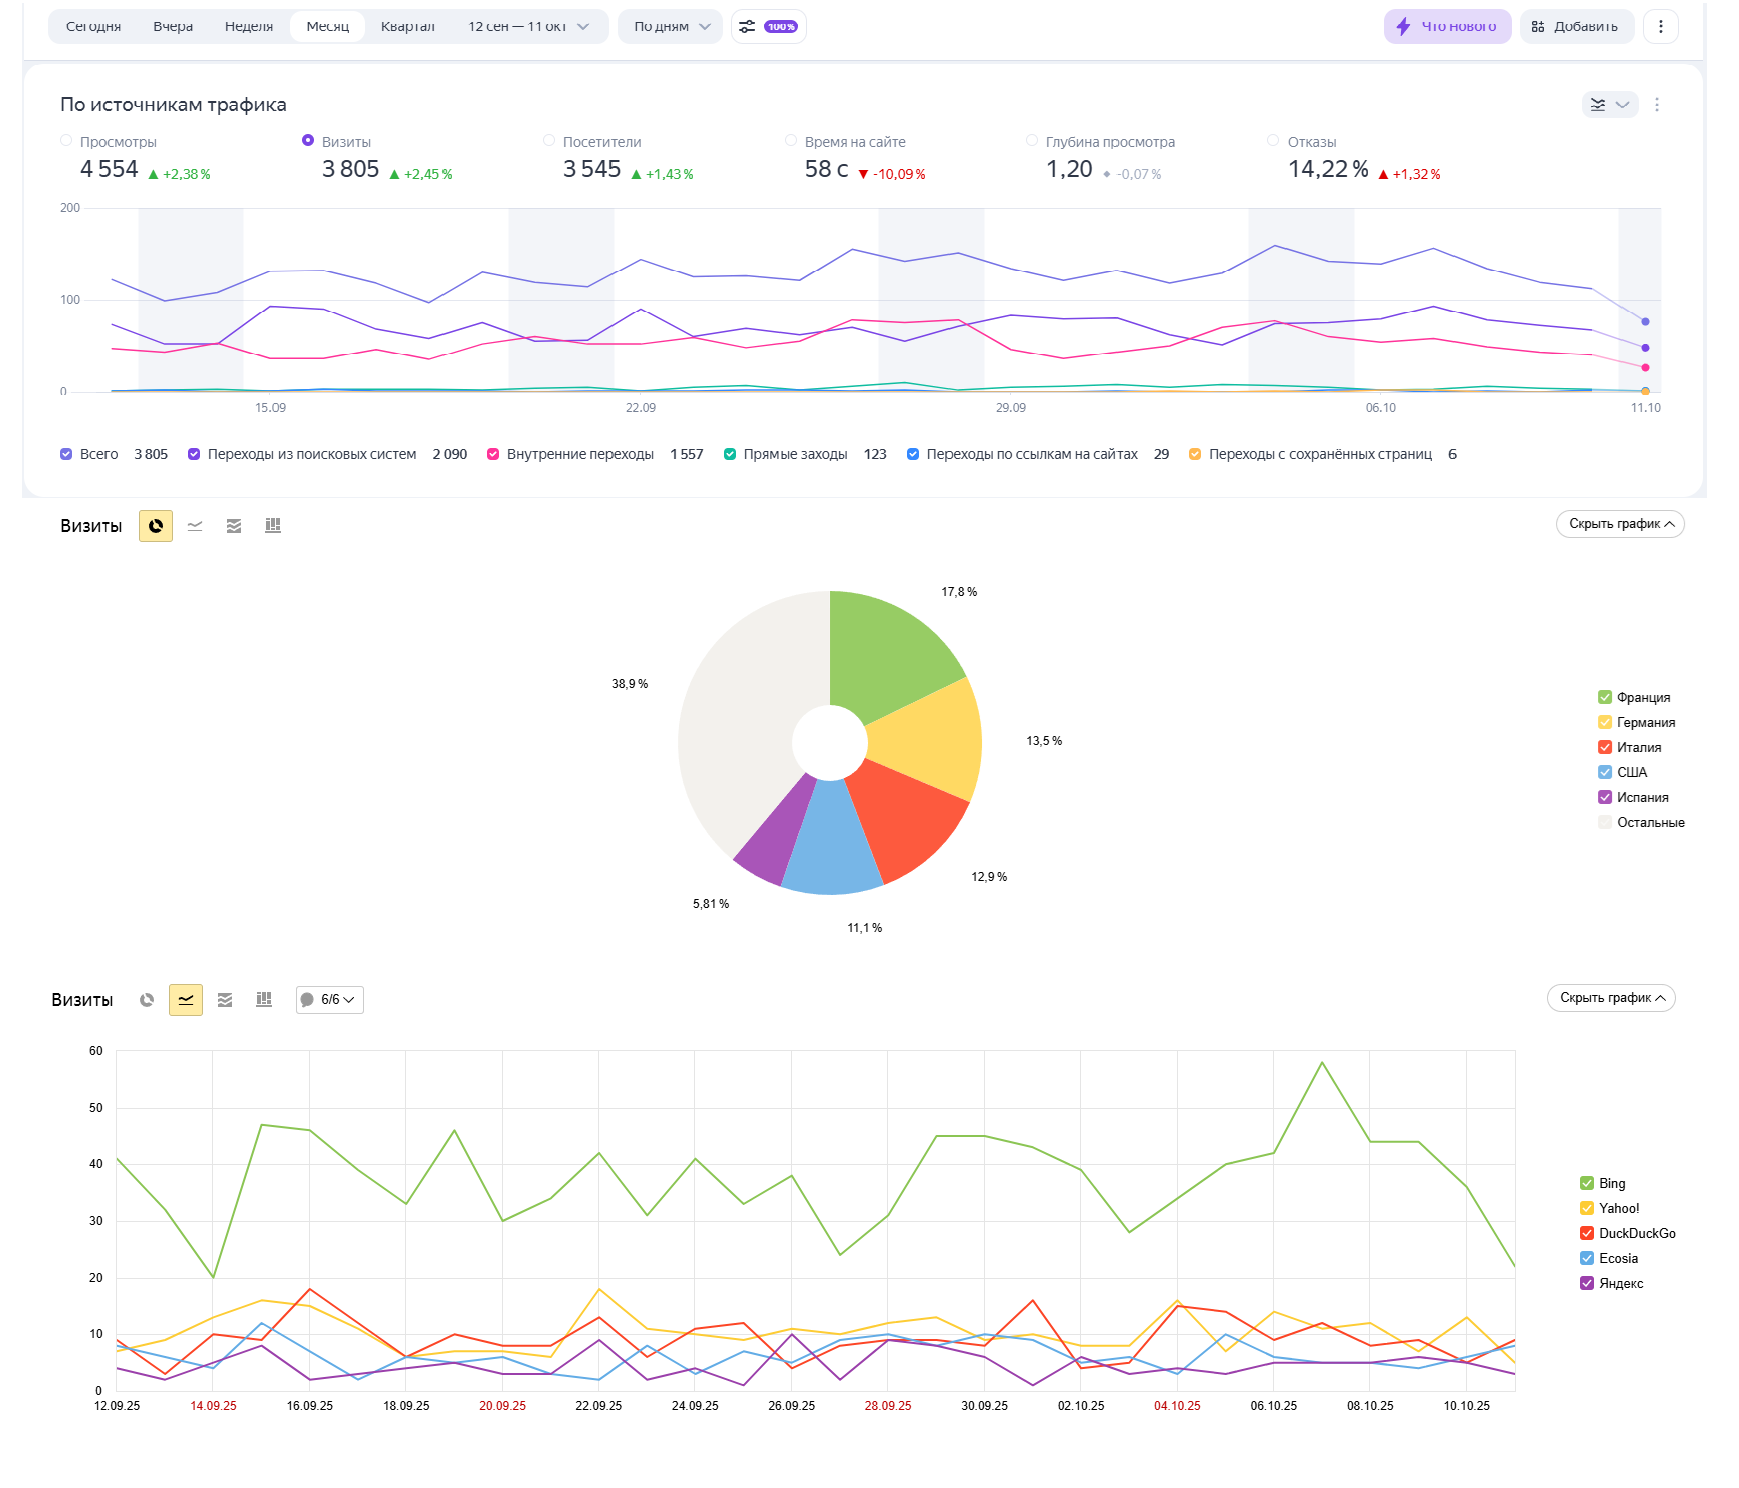
Task: Hide the Яндекс series in the legend
Action: click(x=1587, y=1283)
